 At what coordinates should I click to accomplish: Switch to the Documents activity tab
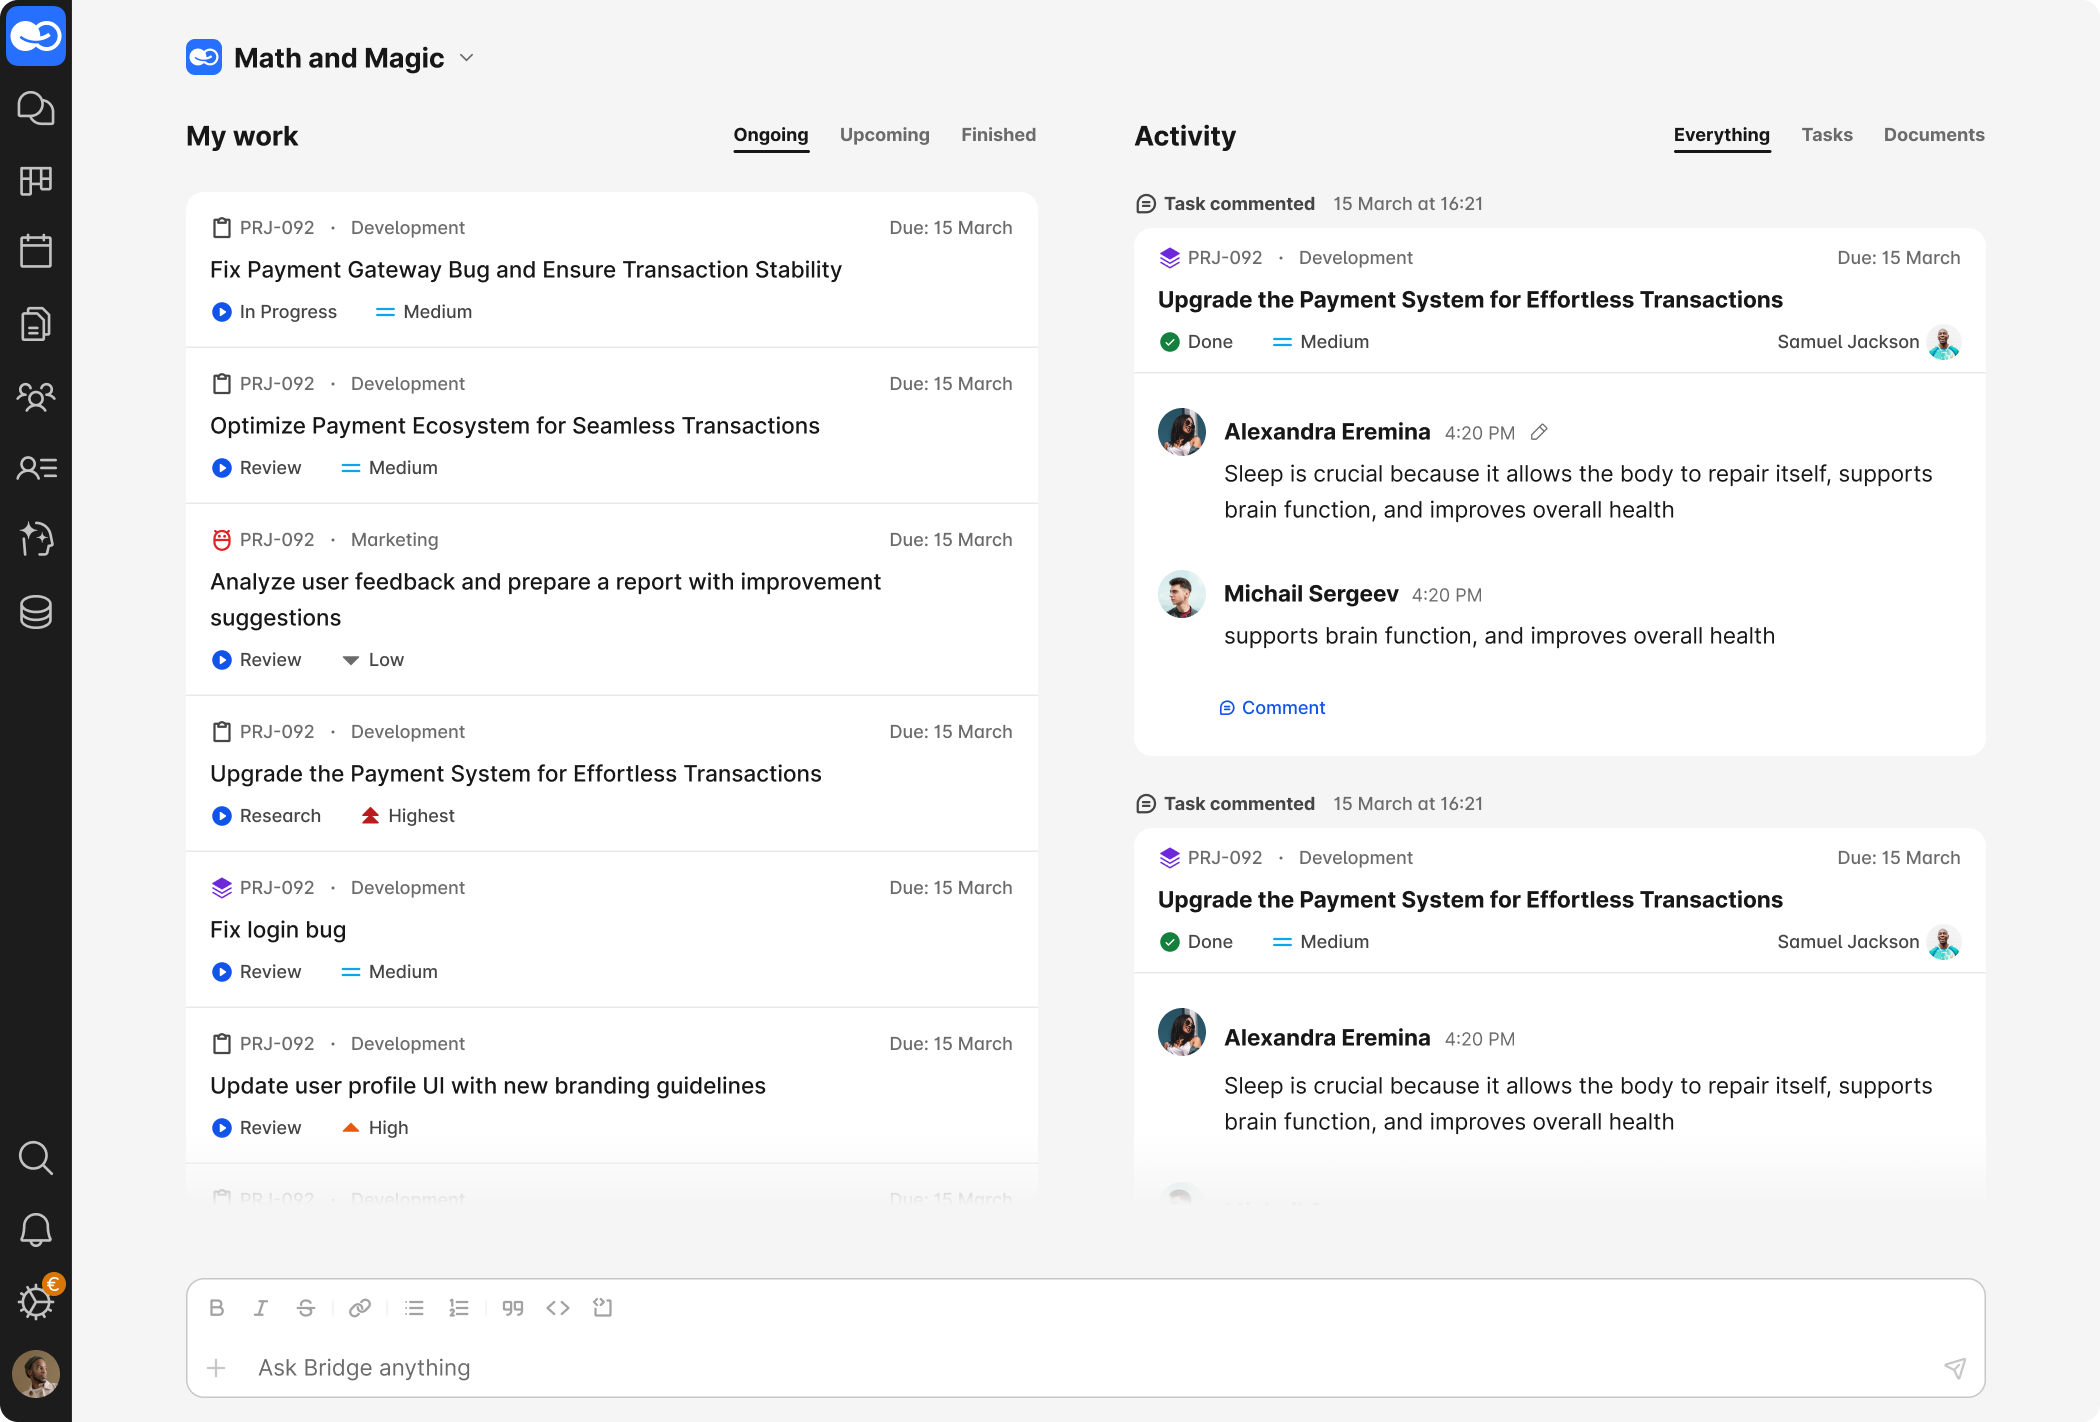pos(1933,135)
